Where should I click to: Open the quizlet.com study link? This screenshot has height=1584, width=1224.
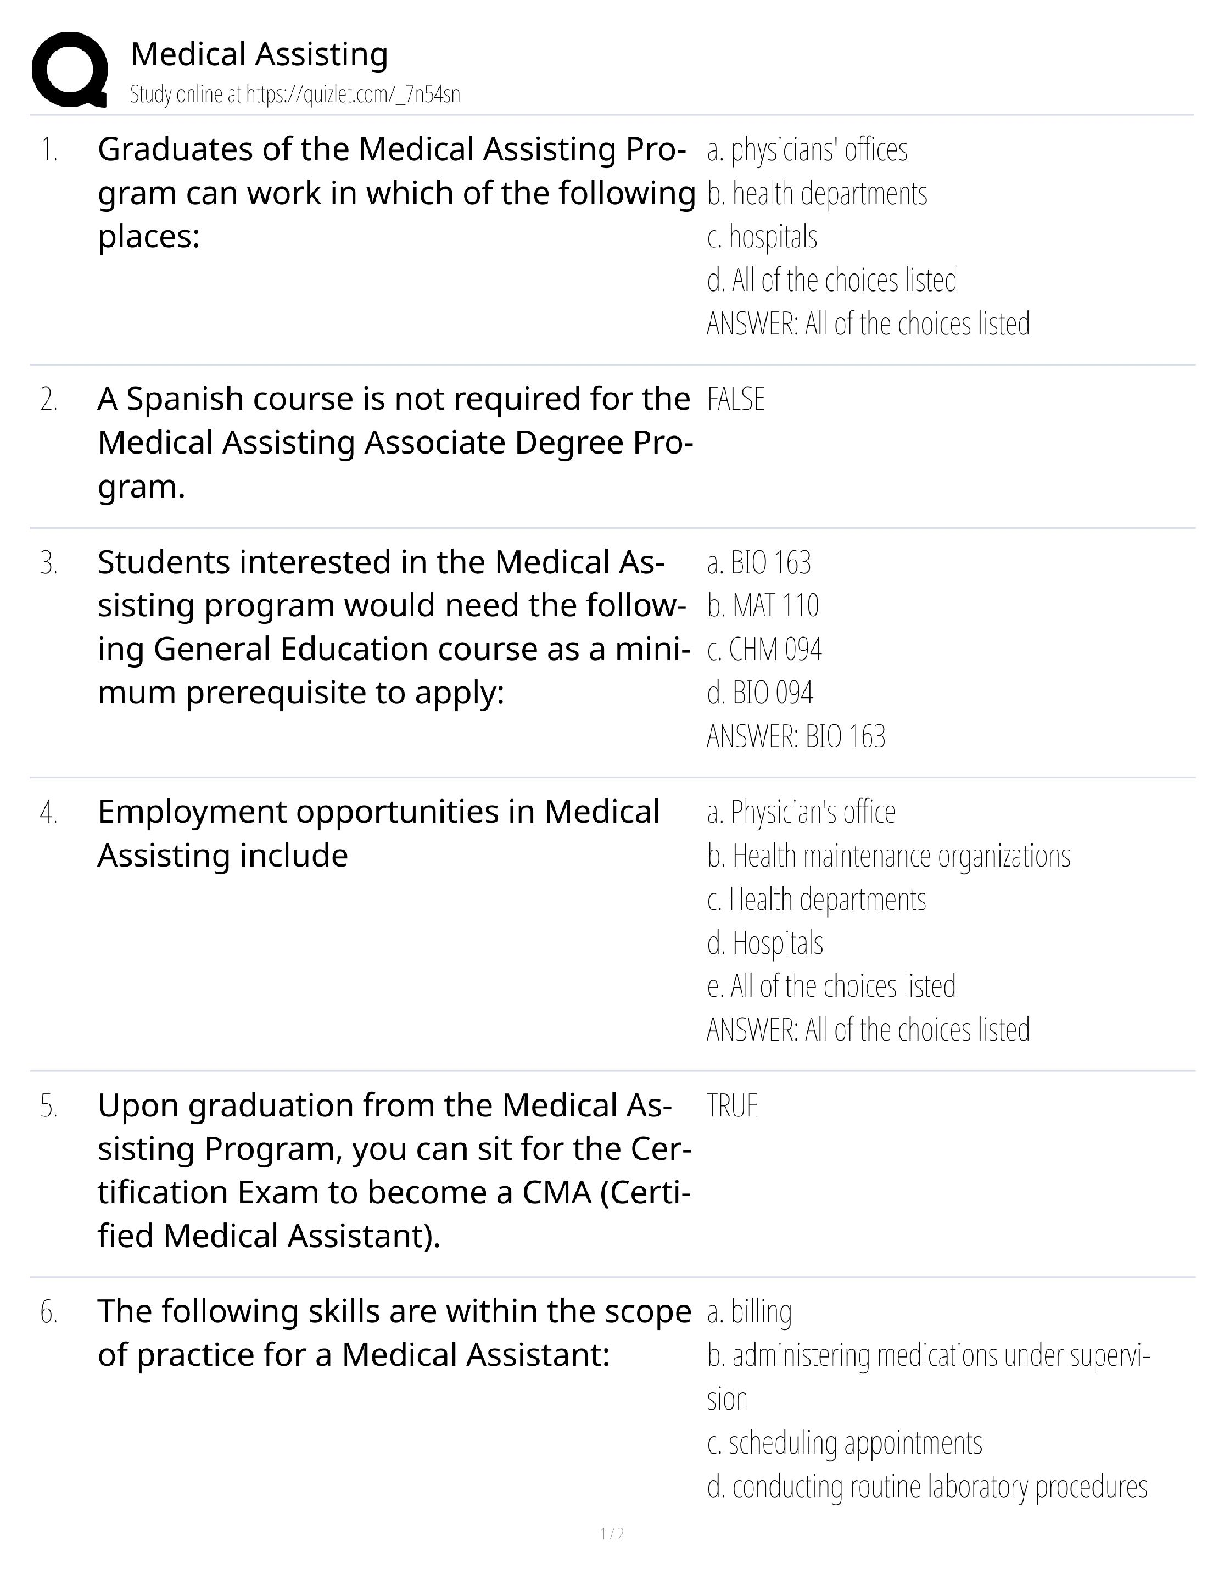tap(295, 95)
